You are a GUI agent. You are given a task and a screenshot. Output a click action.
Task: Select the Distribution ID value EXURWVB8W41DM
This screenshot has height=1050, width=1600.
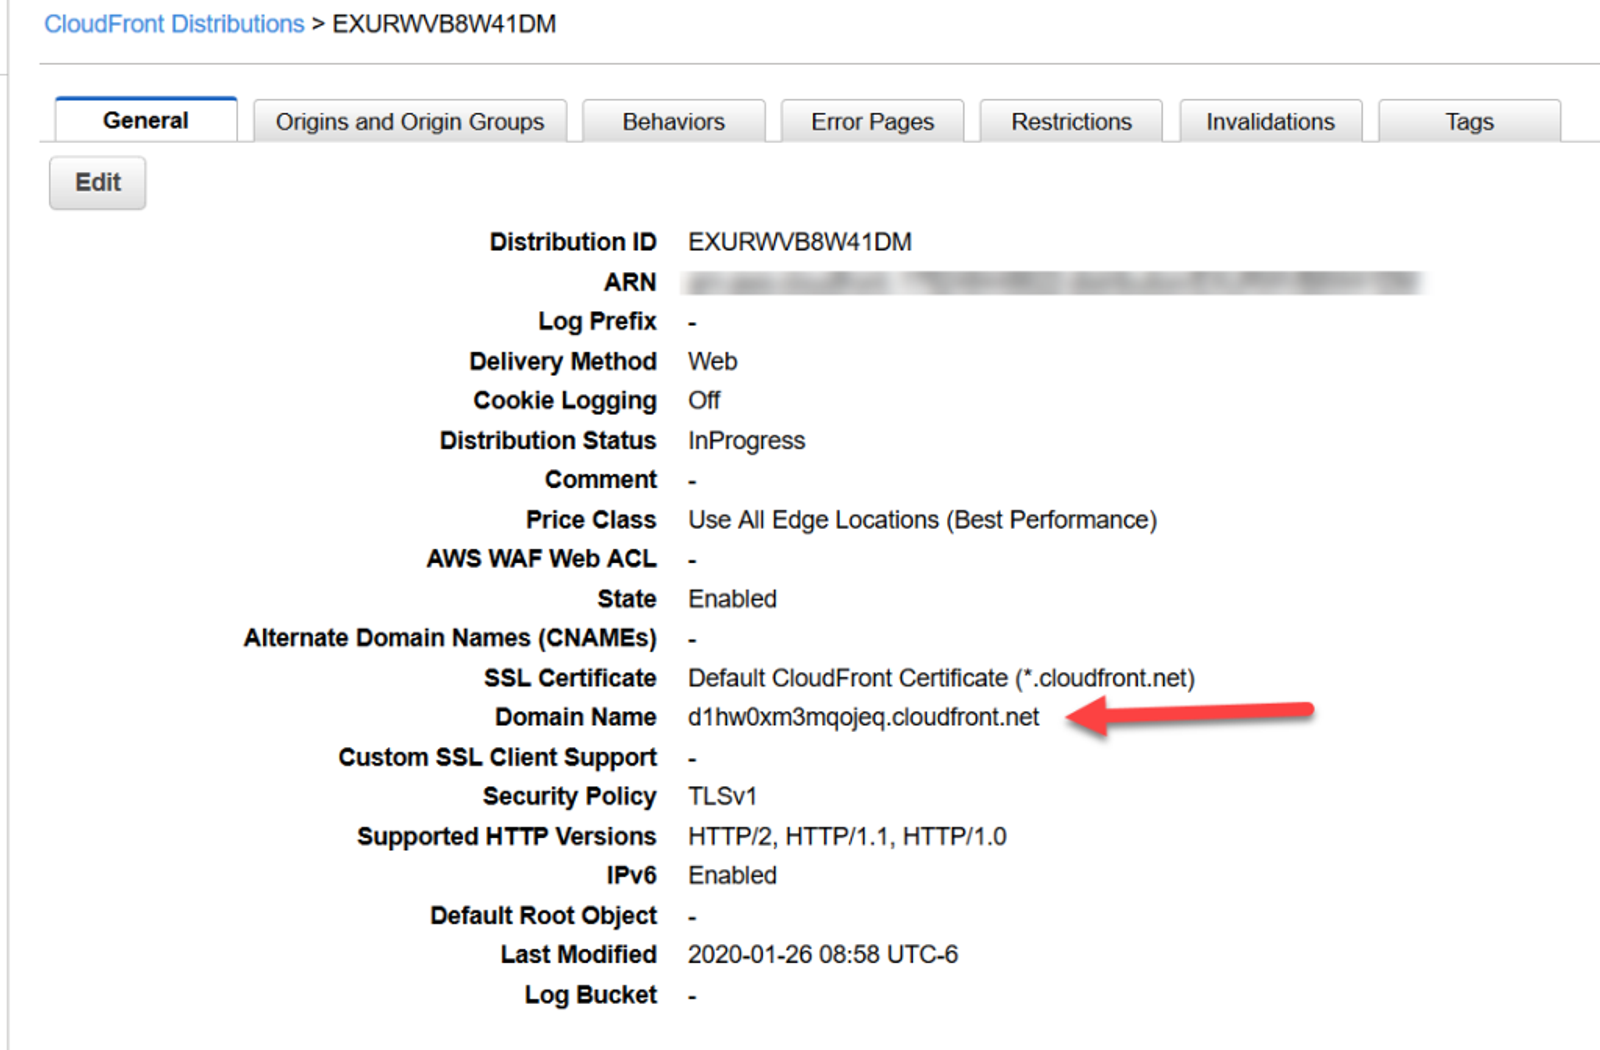tap(800, 242)
